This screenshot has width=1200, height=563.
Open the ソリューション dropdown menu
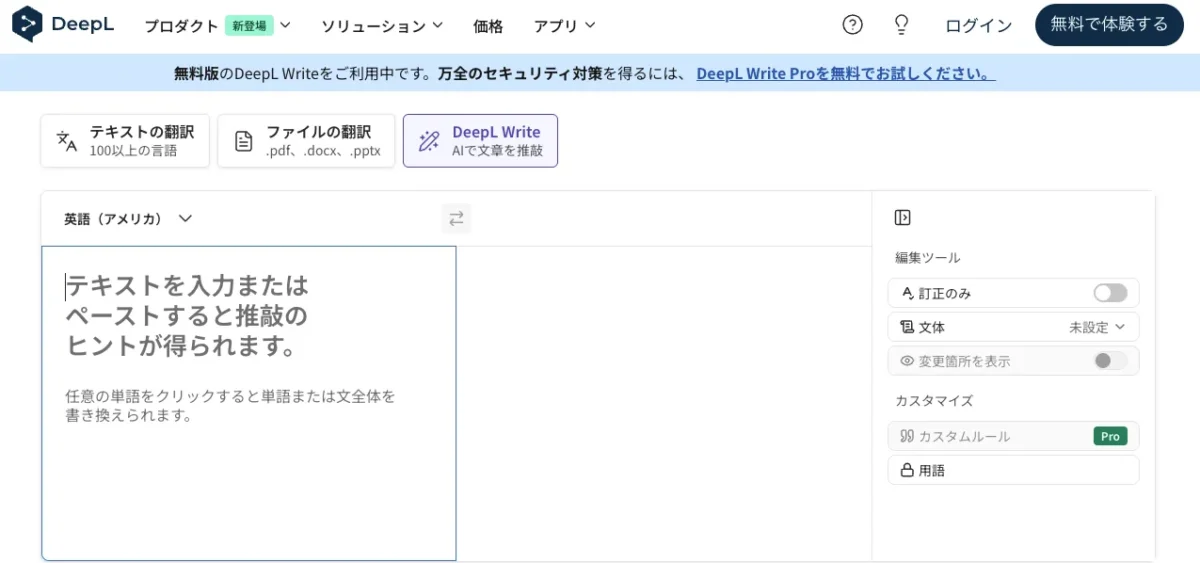coord(381,26)
